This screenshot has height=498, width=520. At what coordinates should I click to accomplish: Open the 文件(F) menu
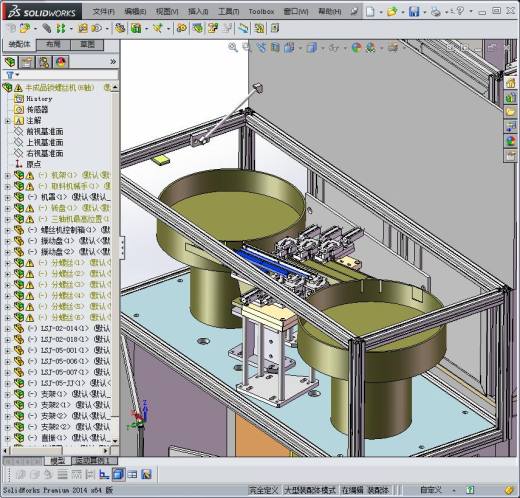pos(103,12)
